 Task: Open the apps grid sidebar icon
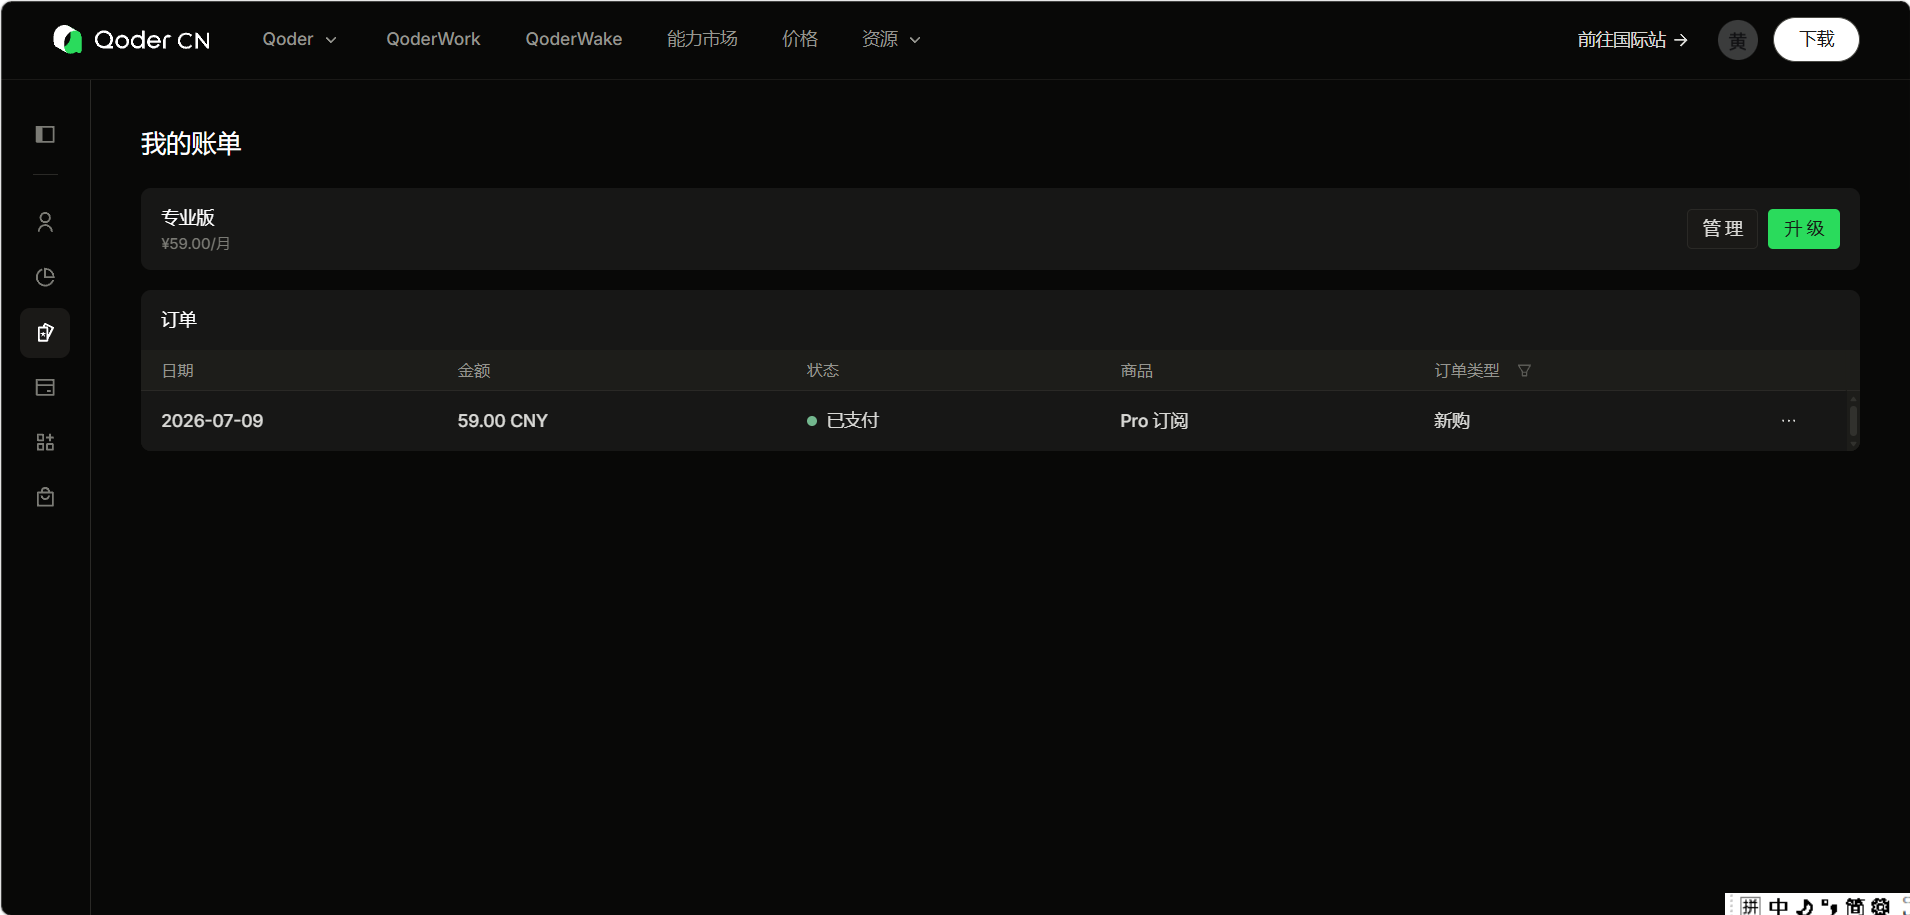coord(45,442)
